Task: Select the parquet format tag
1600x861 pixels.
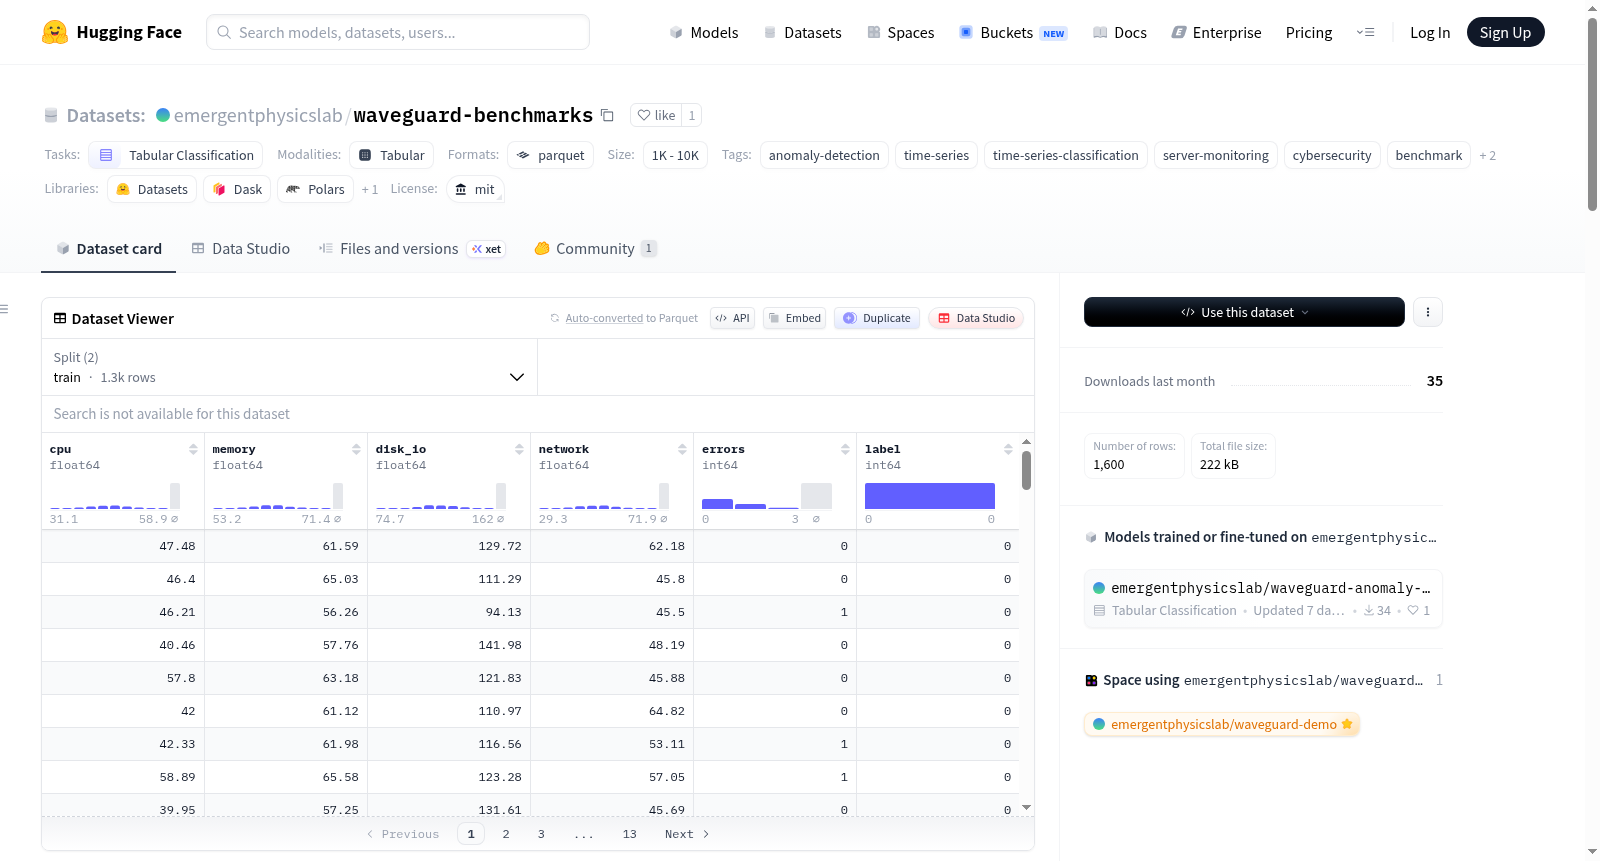Action: (551, 155)
